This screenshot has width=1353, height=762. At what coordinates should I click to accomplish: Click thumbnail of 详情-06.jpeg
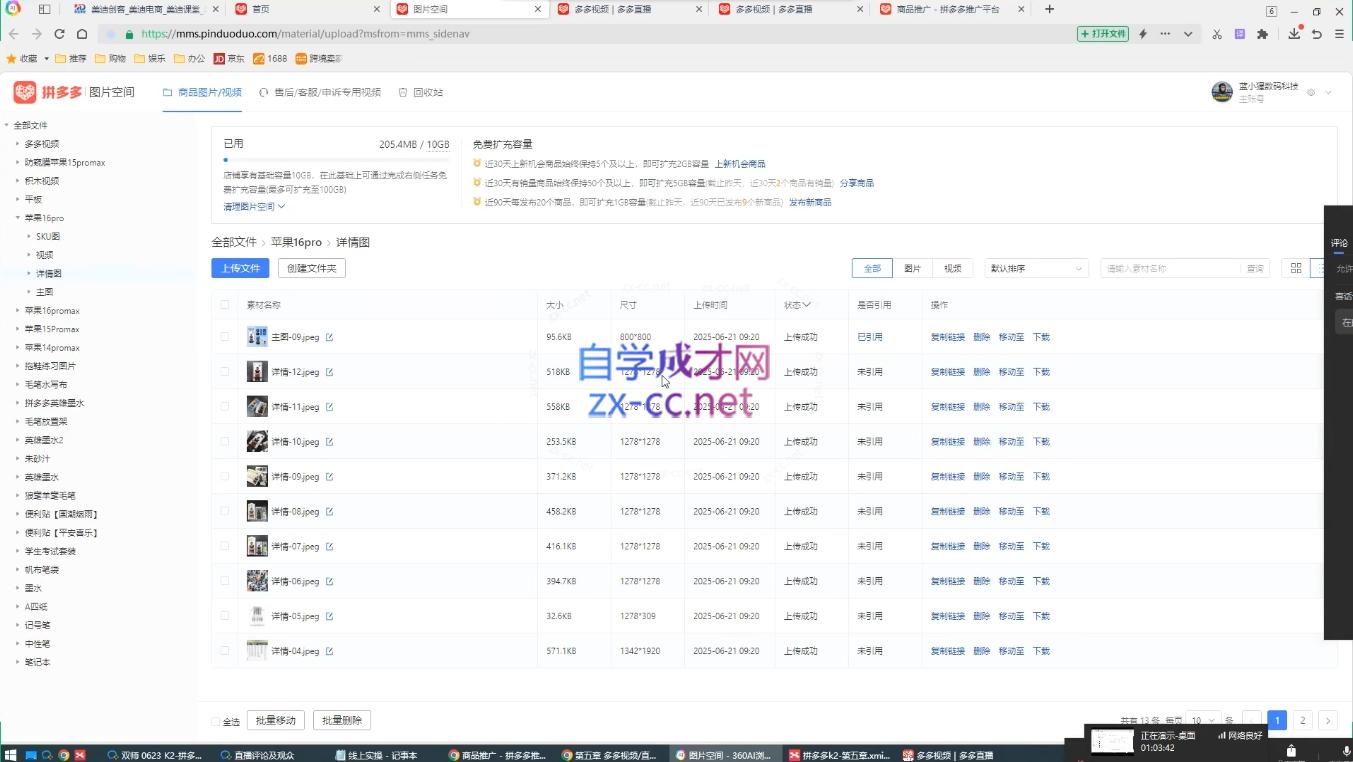coord(257,581)
